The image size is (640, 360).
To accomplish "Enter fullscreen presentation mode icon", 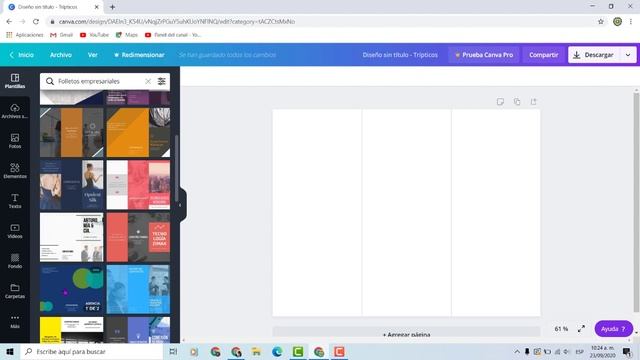I will tap(581, 329).
